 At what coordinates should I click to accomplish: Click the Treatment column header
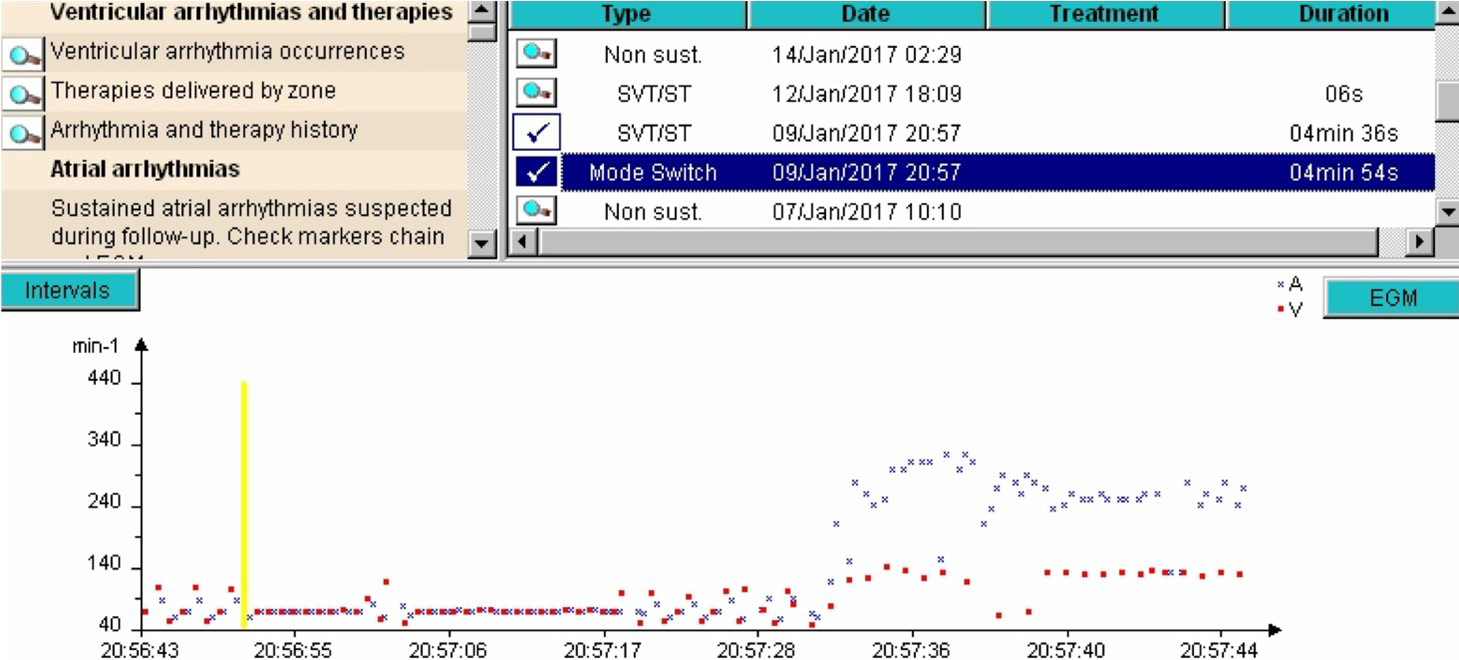(1104, 14)
